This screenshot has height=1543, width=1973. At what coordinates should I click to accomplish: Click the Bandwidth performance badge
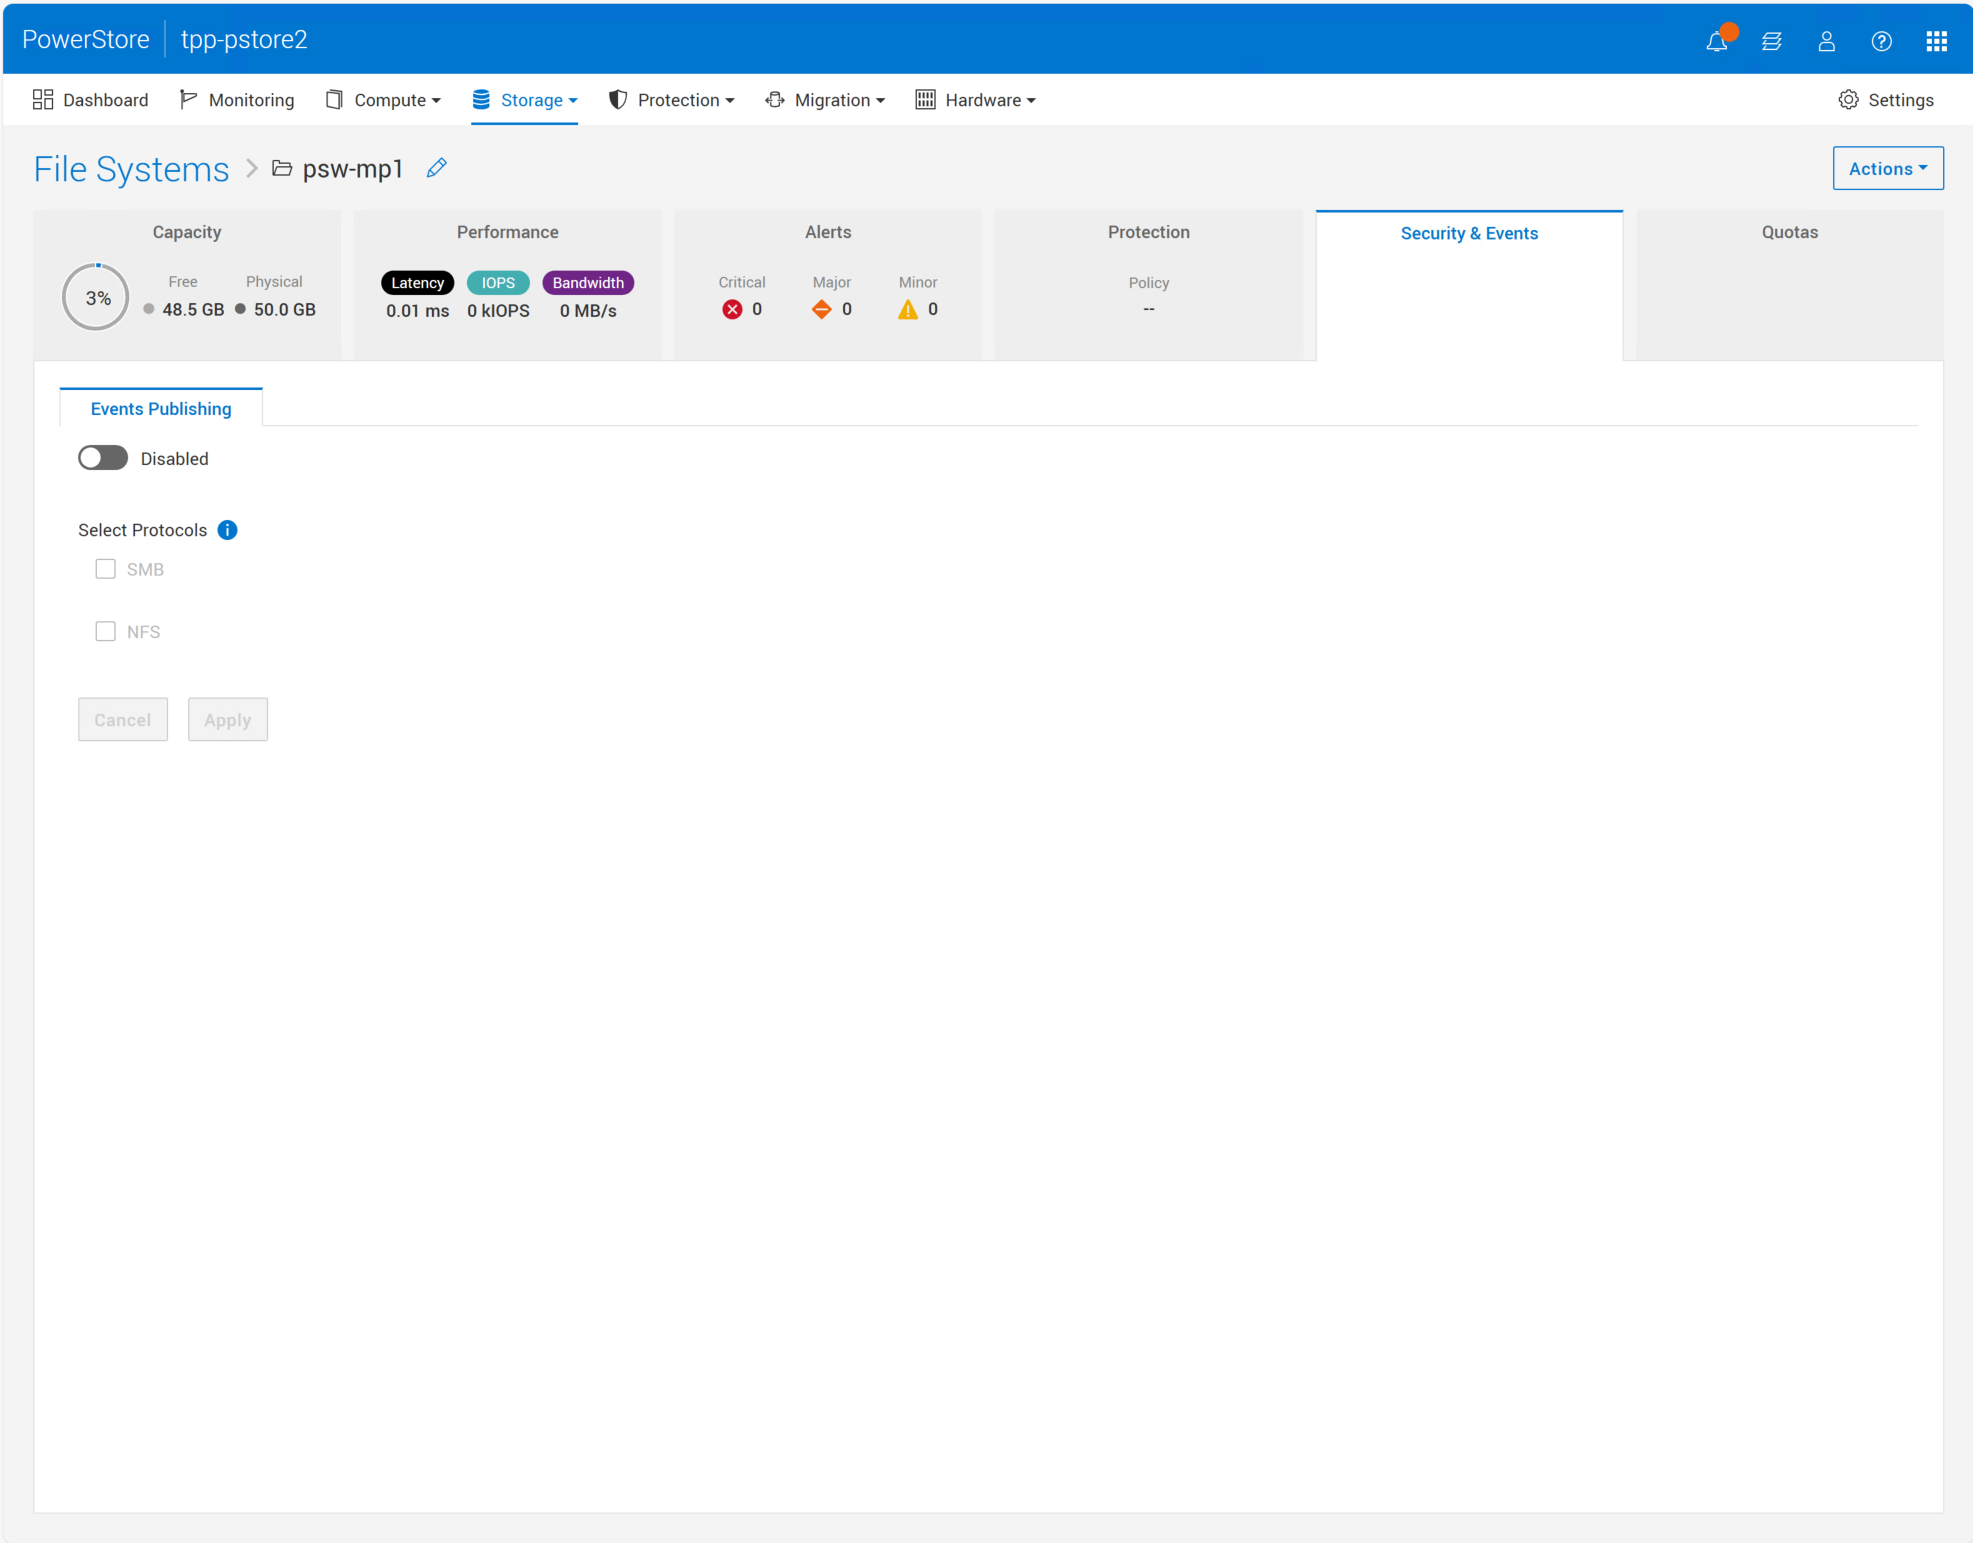point(588,283)
